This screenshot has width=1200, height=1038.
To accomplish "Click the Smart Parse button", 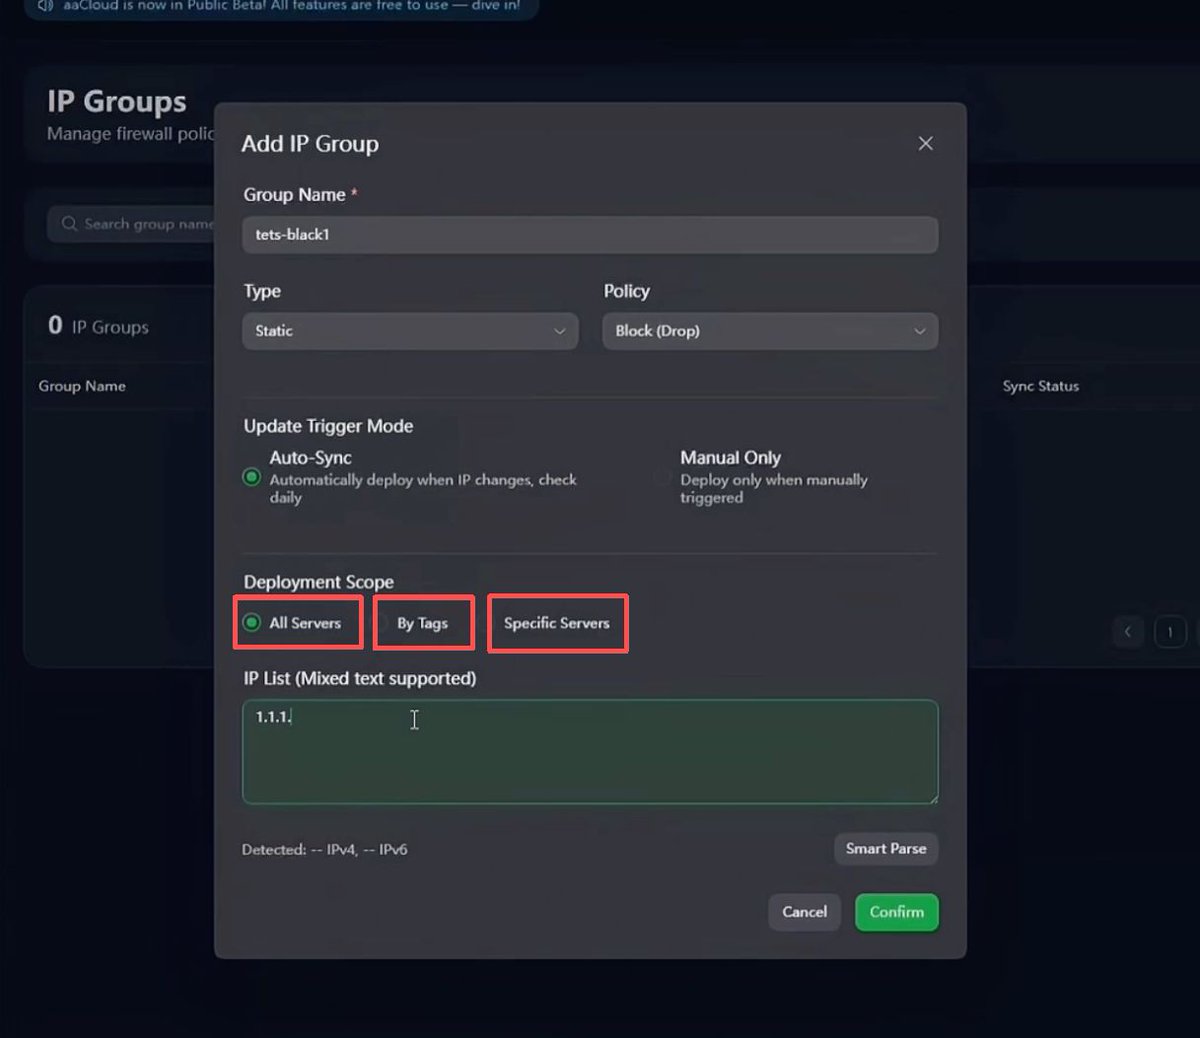I will coord(886,849).
